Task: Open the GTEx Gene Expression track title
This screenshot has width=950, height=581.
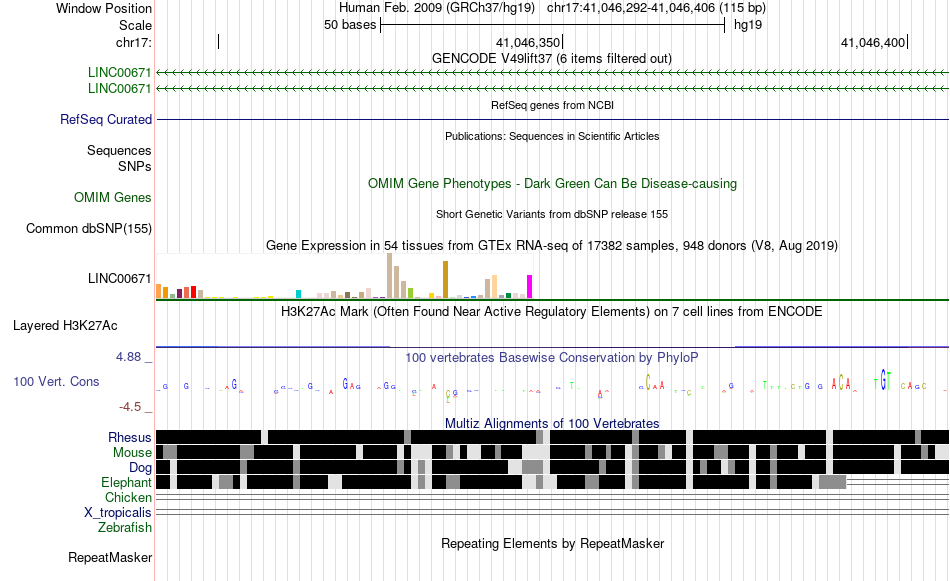Action: click(551, 245)
